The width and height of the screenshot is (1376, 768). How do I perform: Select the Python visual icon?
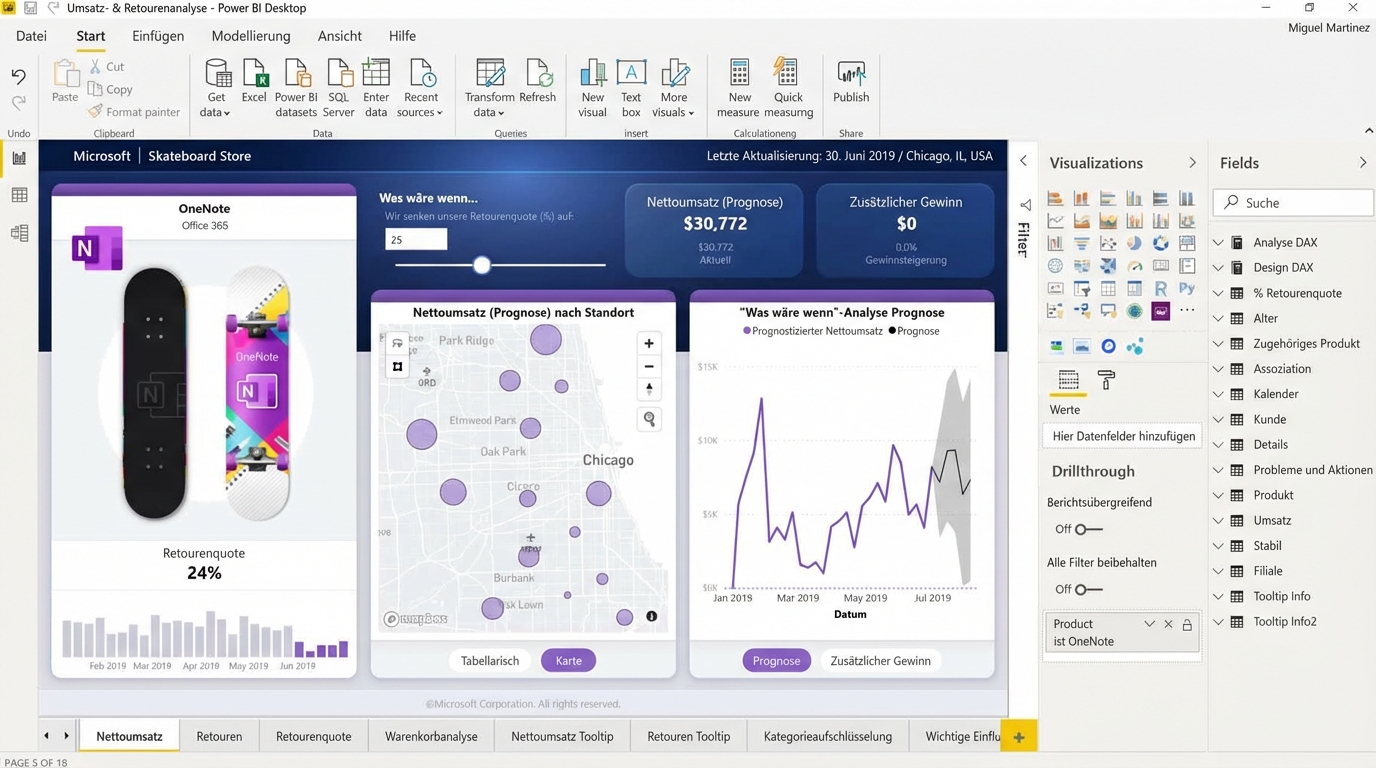1186,288
